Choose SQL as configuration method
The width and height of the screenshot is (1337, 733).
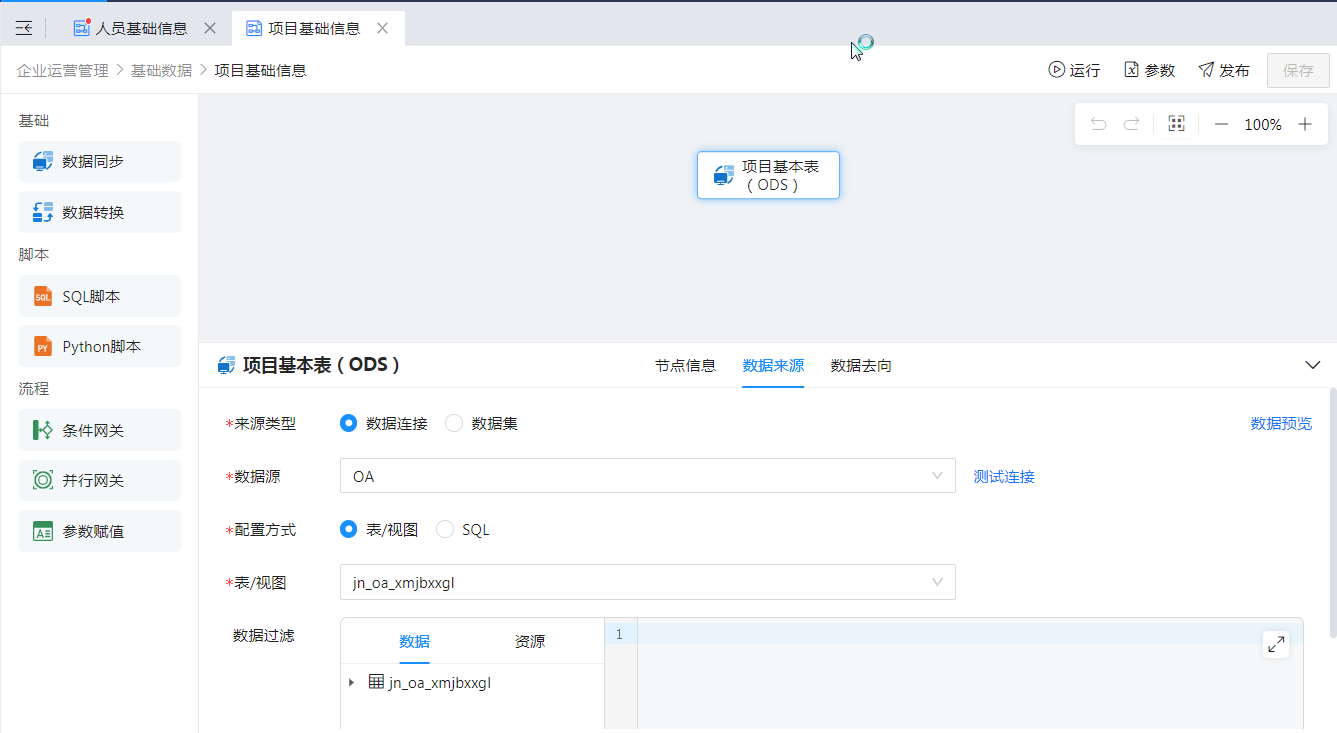(x=446, y=529)
